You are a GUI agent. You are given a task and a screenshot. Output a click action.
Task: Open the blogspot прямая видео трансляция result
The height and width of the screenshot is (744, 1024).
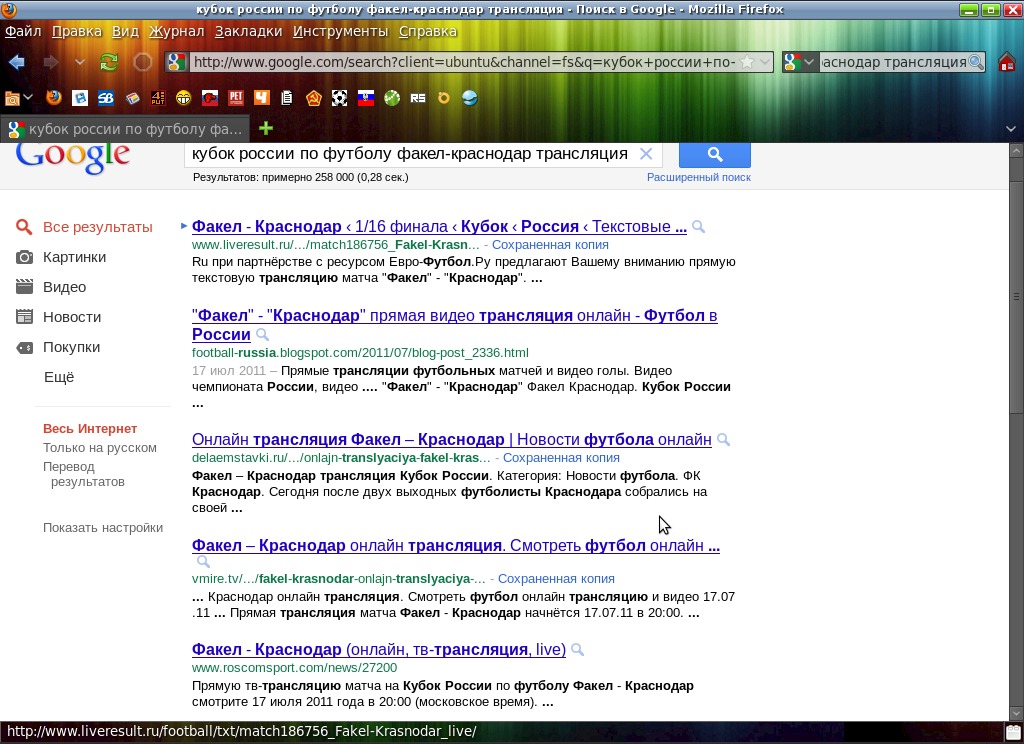coord(455,325)
